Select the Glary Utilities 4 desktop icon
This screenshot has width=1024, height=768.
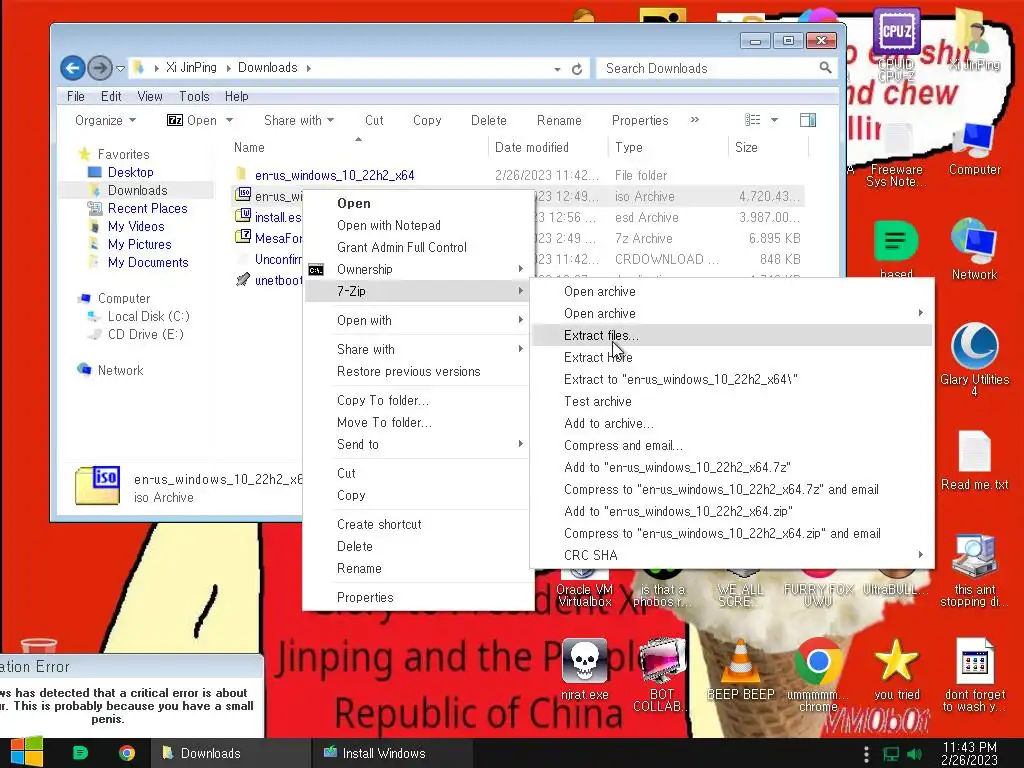974,359
